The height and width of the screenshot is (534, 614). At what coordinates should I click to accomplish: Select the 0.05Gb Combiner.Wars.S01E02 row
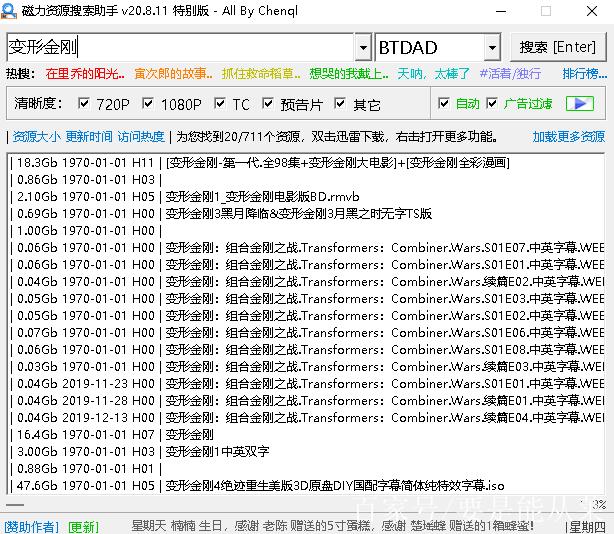point(305,316)
